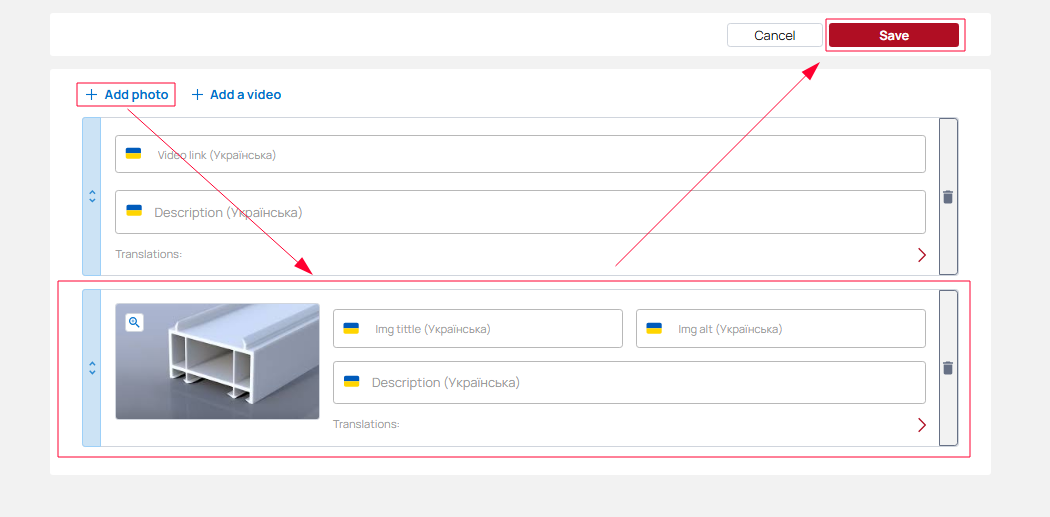
Task: Click the flag in video block Description field
Action: [134, 210]
